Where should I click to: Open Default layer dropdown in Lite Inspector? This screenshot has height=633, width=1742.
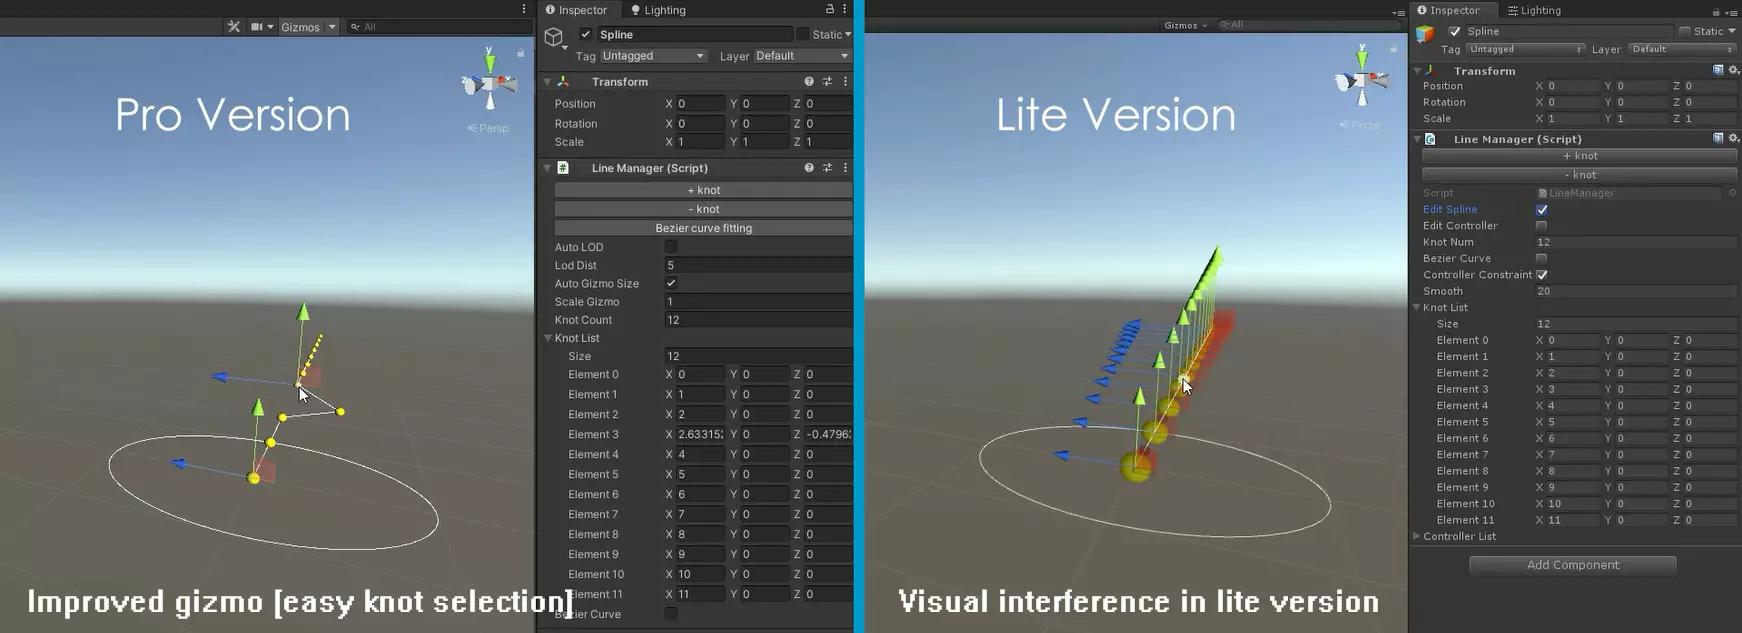[1682, 49]
